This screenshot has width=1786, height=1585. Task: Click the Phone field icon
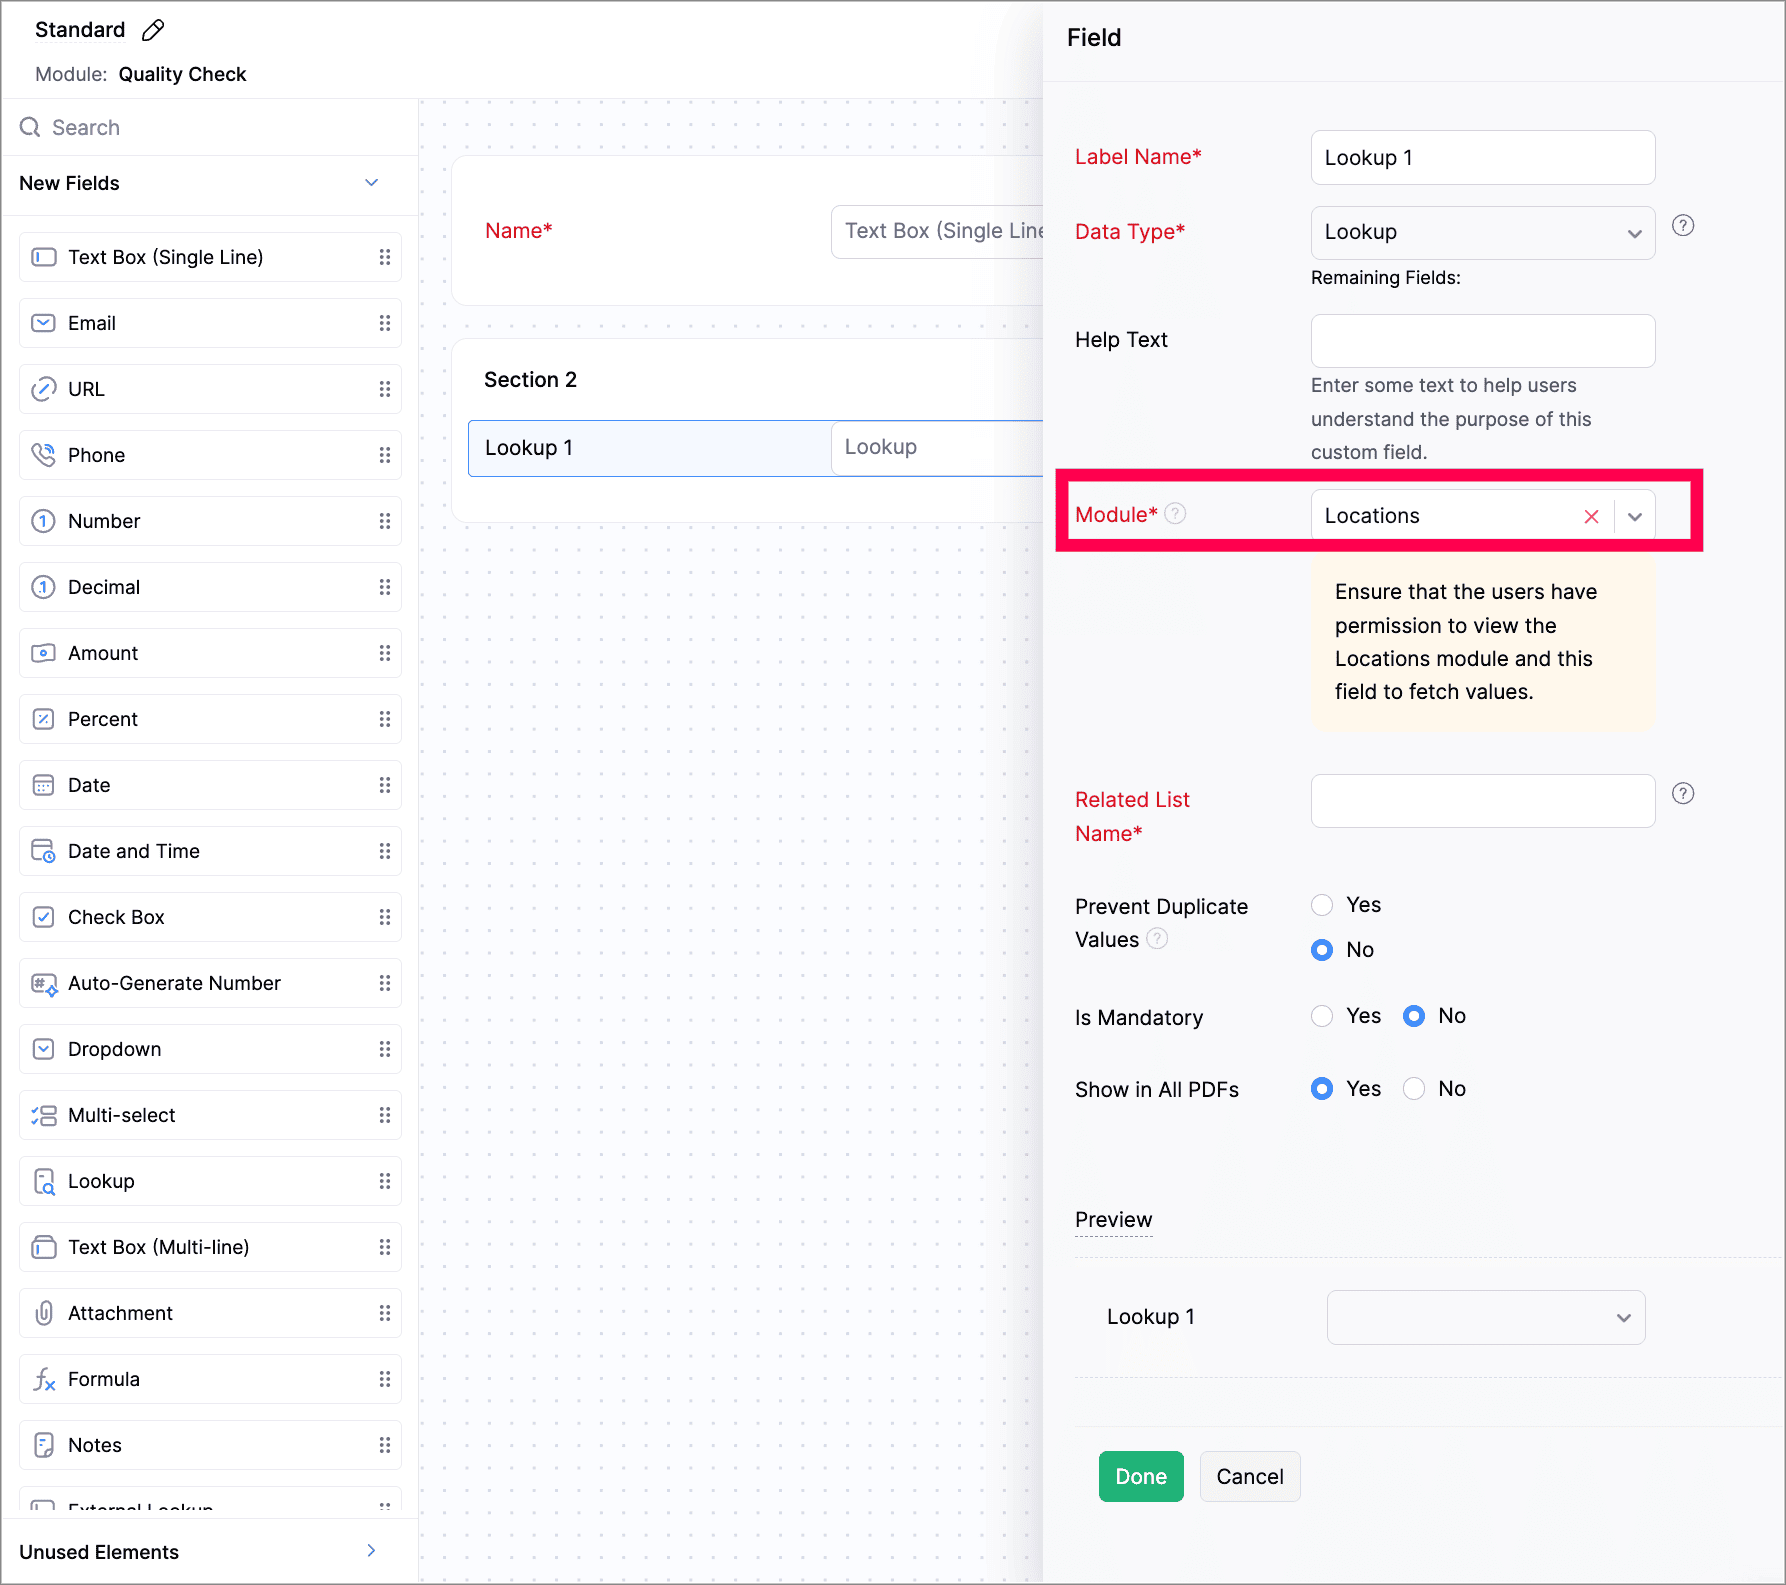pyautogui.click(x=43, y=455)
